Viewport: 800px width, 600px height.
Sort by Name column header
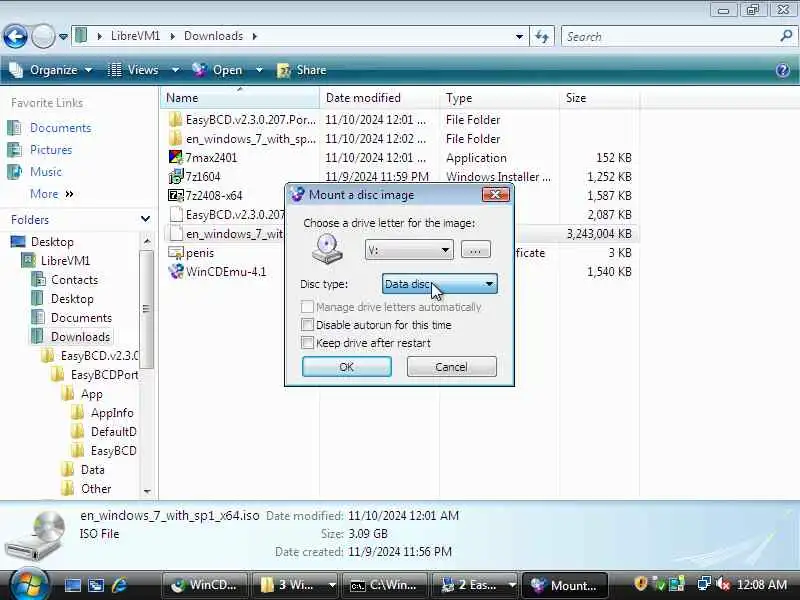(x=240, y=98)
